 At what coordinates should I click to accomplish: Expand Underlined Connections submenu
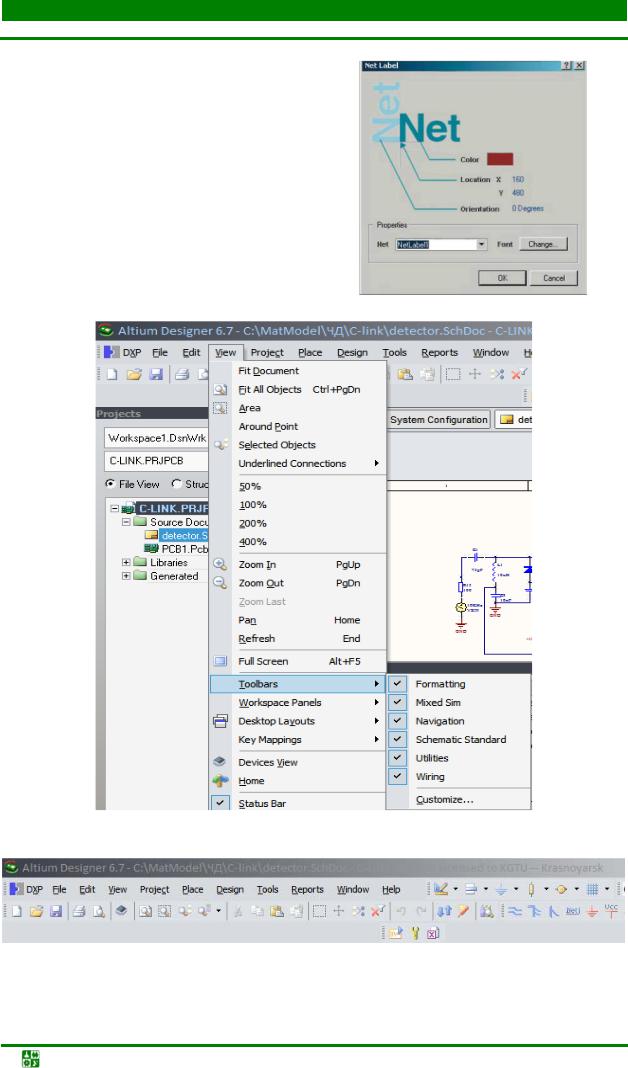377,463
